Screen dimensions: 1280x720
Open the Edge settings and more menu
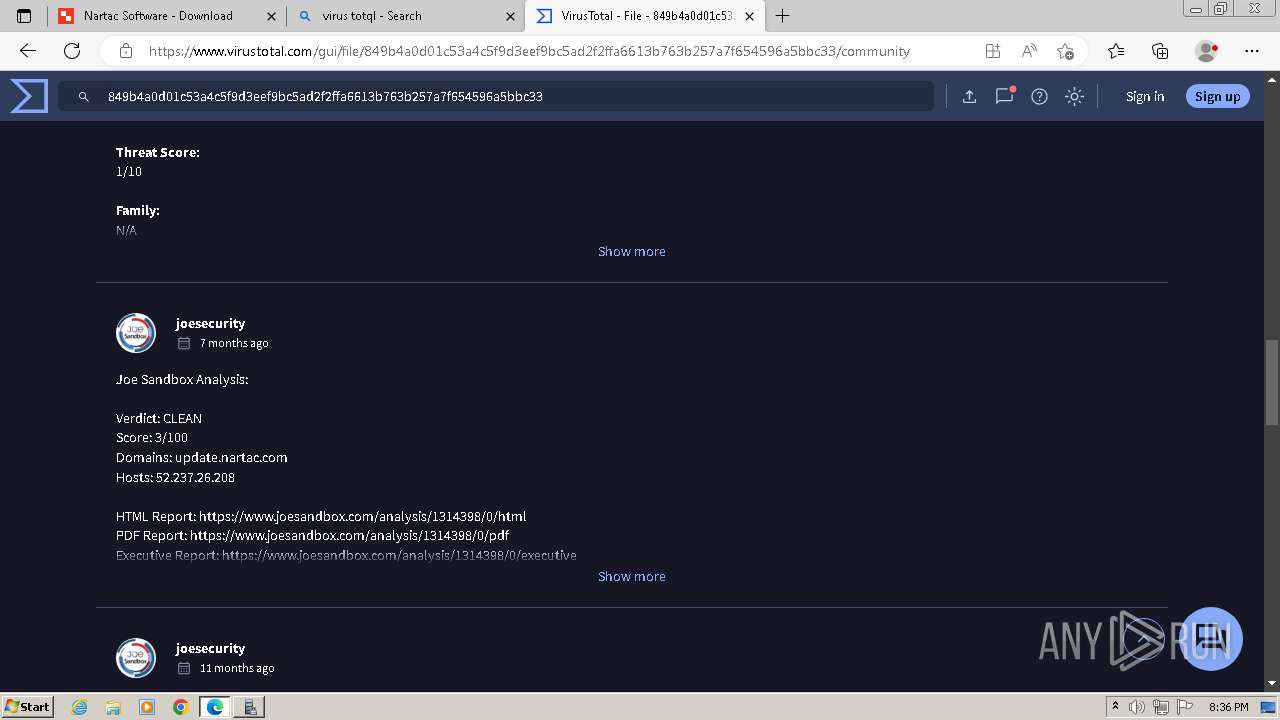[1252, 51]
